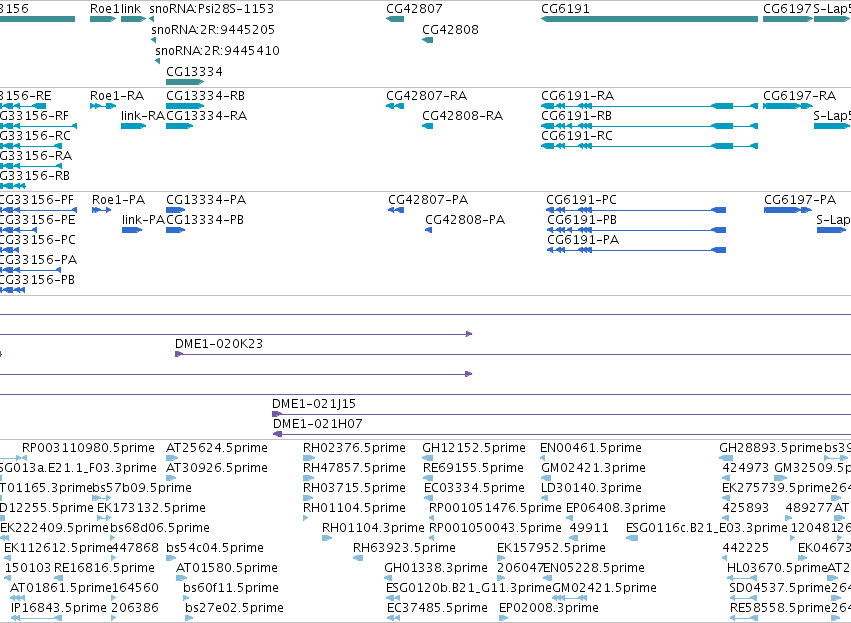Viewport: 851px width, 623px height.
Task: Select the CG33156-PE protein feature
Action: pos(18,230)
